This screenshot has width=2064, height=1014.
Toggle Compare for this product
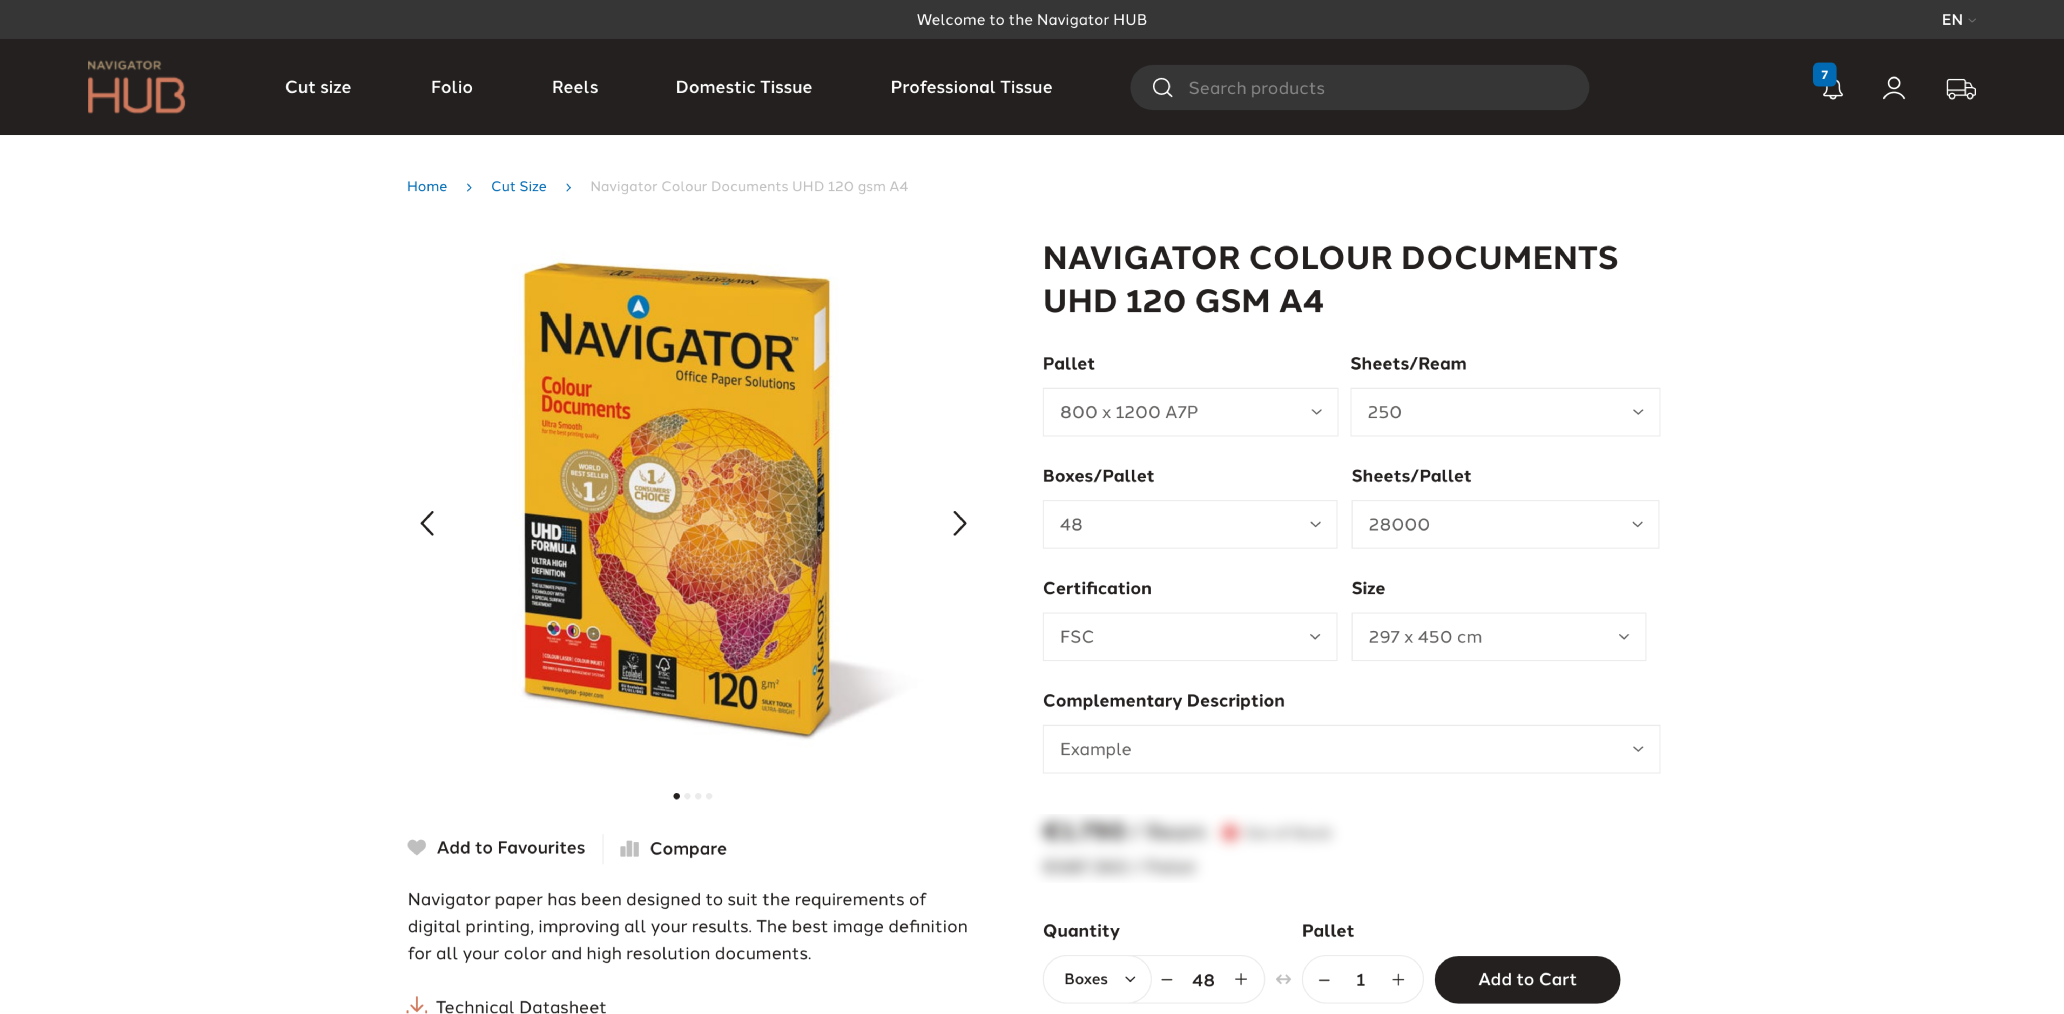673,848
